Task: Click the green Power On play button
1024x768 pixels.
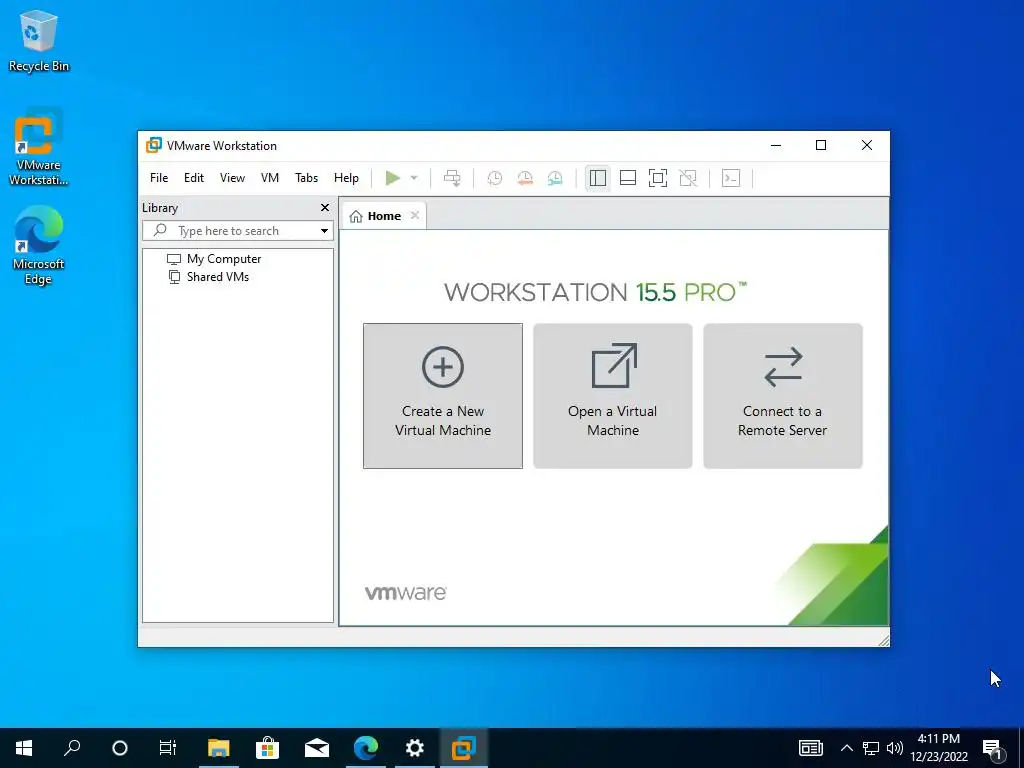Action: [392, 178]
